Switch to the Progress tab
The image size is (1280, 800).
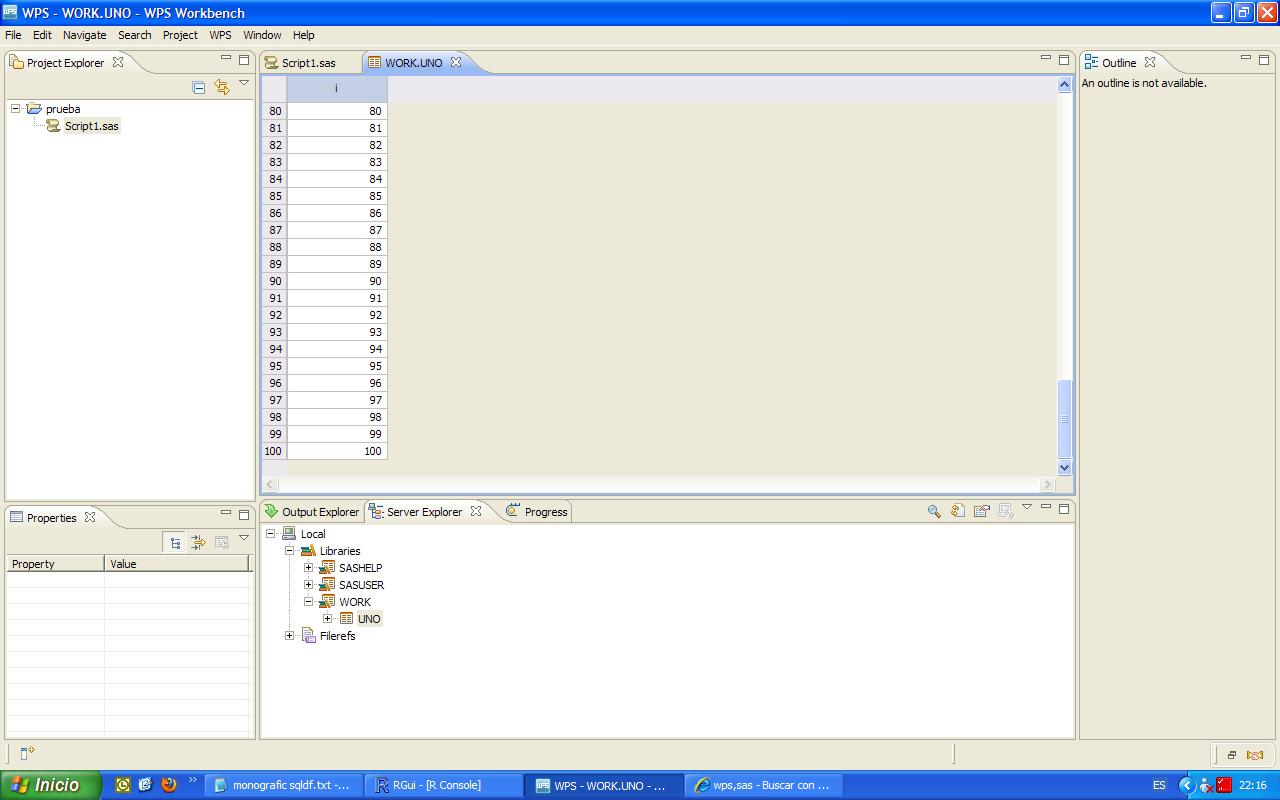[x=537, y=512]
